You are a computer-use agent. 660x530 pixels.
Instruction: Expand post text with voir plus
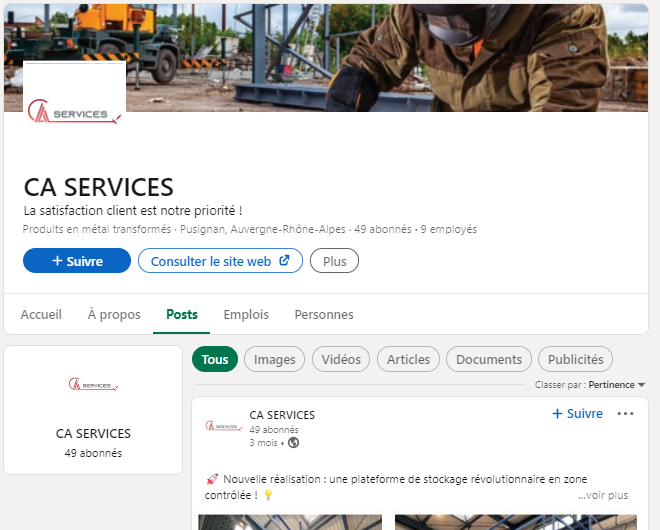point(603,495)
